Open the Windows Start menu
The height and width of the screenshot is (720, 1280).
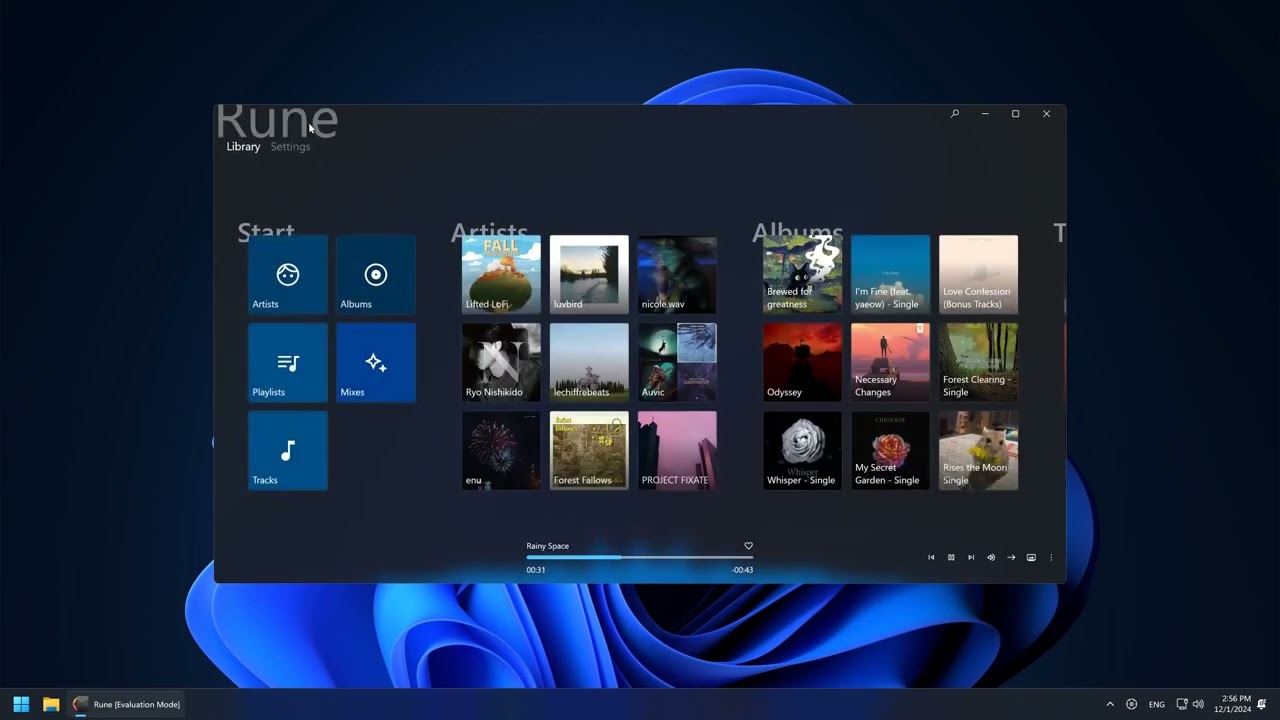click(21, 704)
